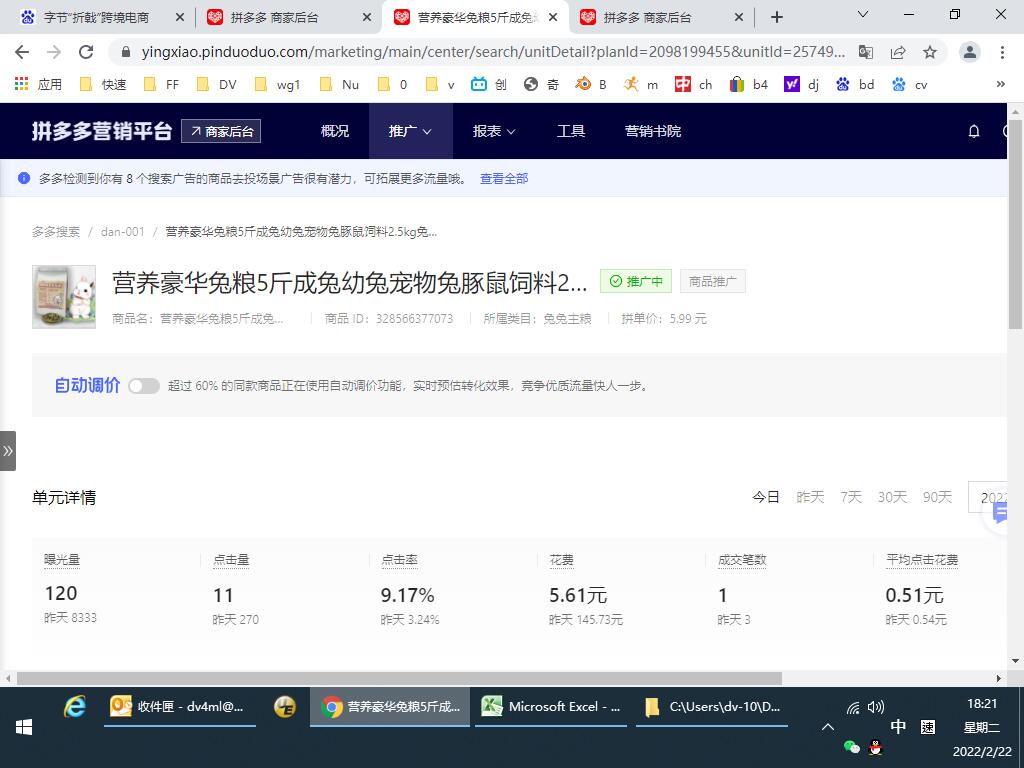Viewport: 1024px width, 768px height.
Task: Switch to the 字节"折戟"跨境电商 browser tab
Action: (96, 18)
